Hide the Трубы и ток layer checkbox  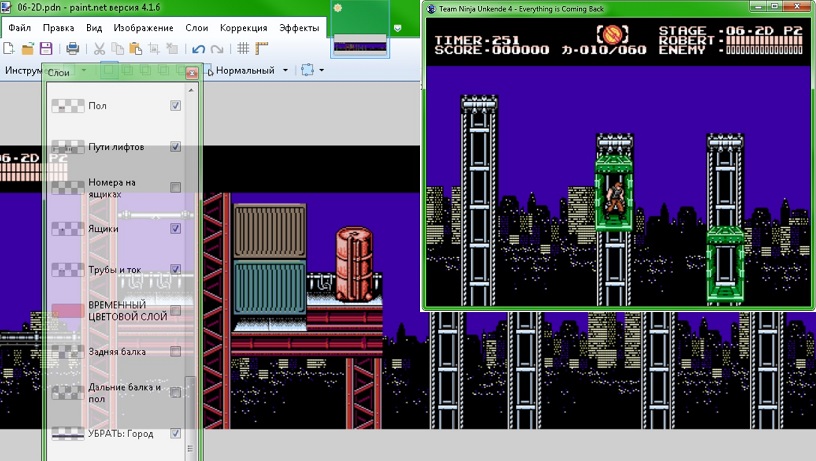[x=175, y=269]
